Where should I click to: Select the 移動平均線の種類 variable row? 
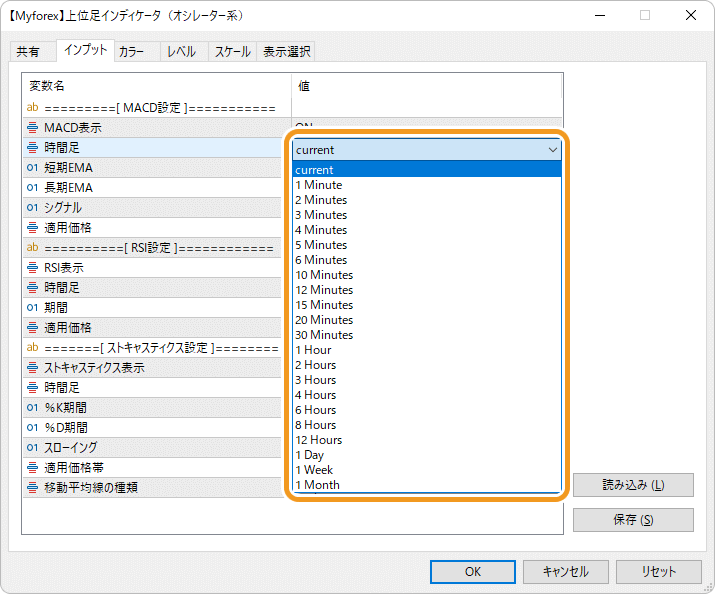coord(152,487)
